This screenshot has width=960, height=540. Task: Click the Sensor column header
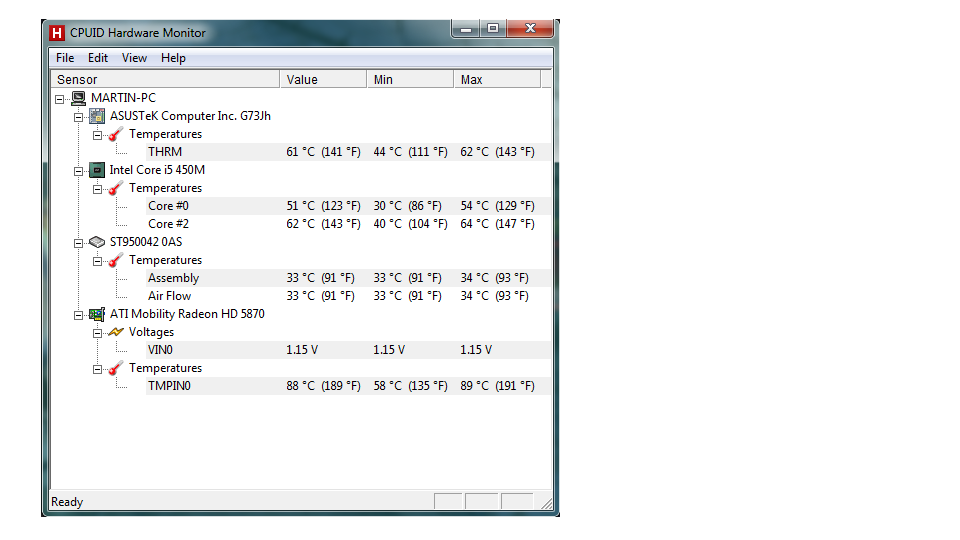(165, 80)
